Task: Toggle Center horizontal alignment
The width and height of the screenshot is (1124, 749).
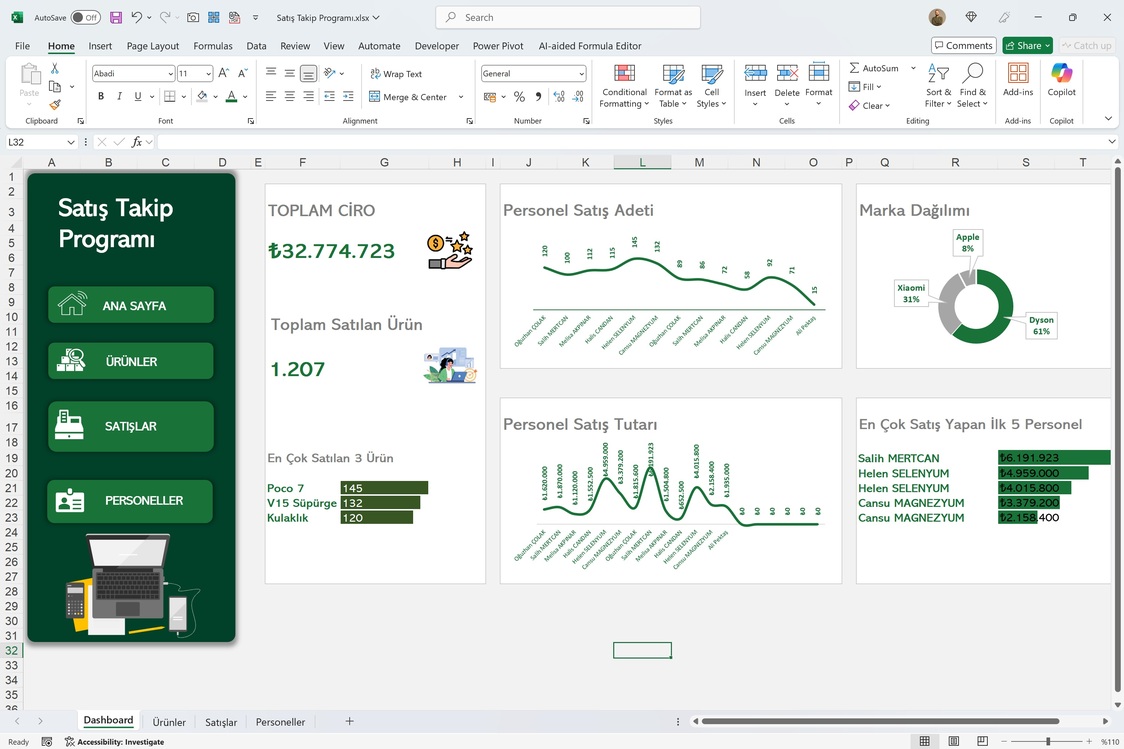Action: [x=289, y=96]
